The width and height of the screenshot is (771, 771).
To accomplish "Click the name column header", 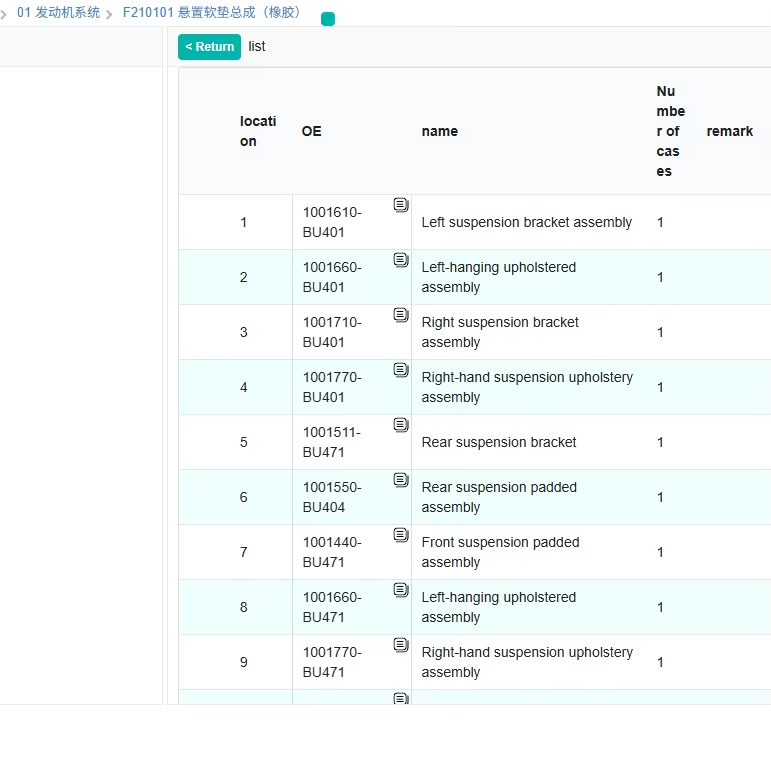I will pos(439,131).
